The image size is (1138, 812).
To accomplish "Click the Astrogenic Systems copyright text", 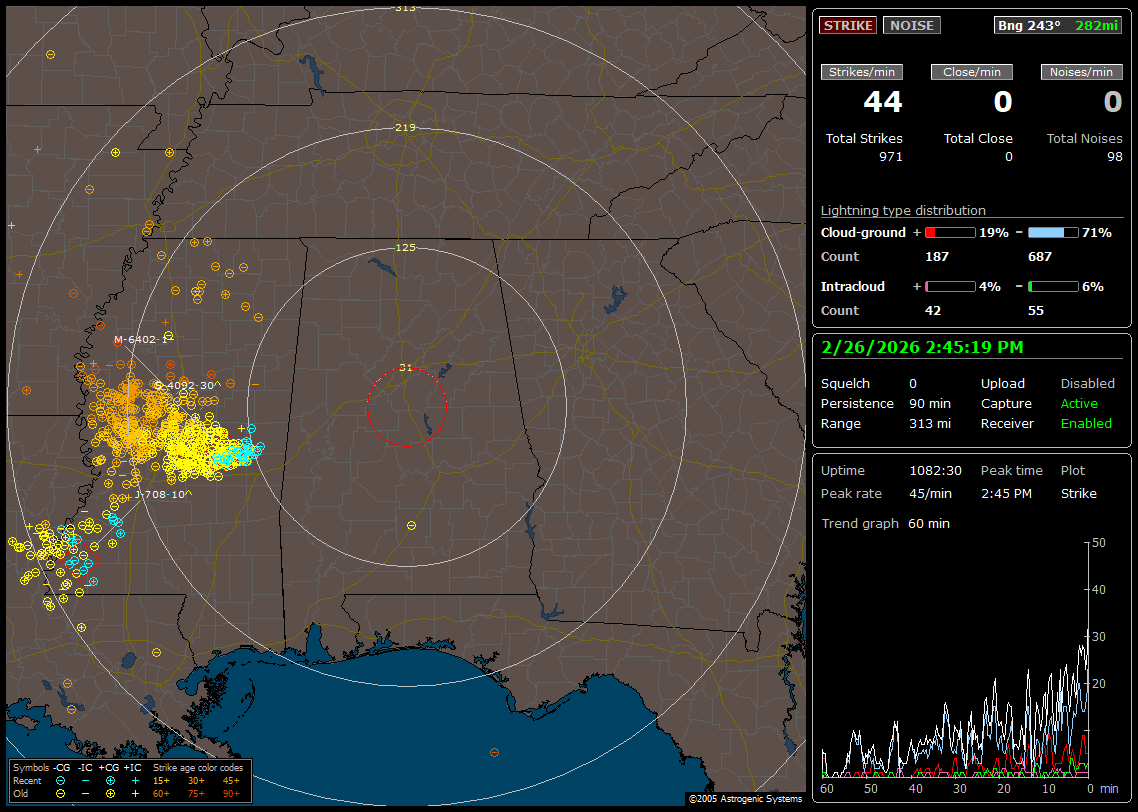I will click(744, 799).
